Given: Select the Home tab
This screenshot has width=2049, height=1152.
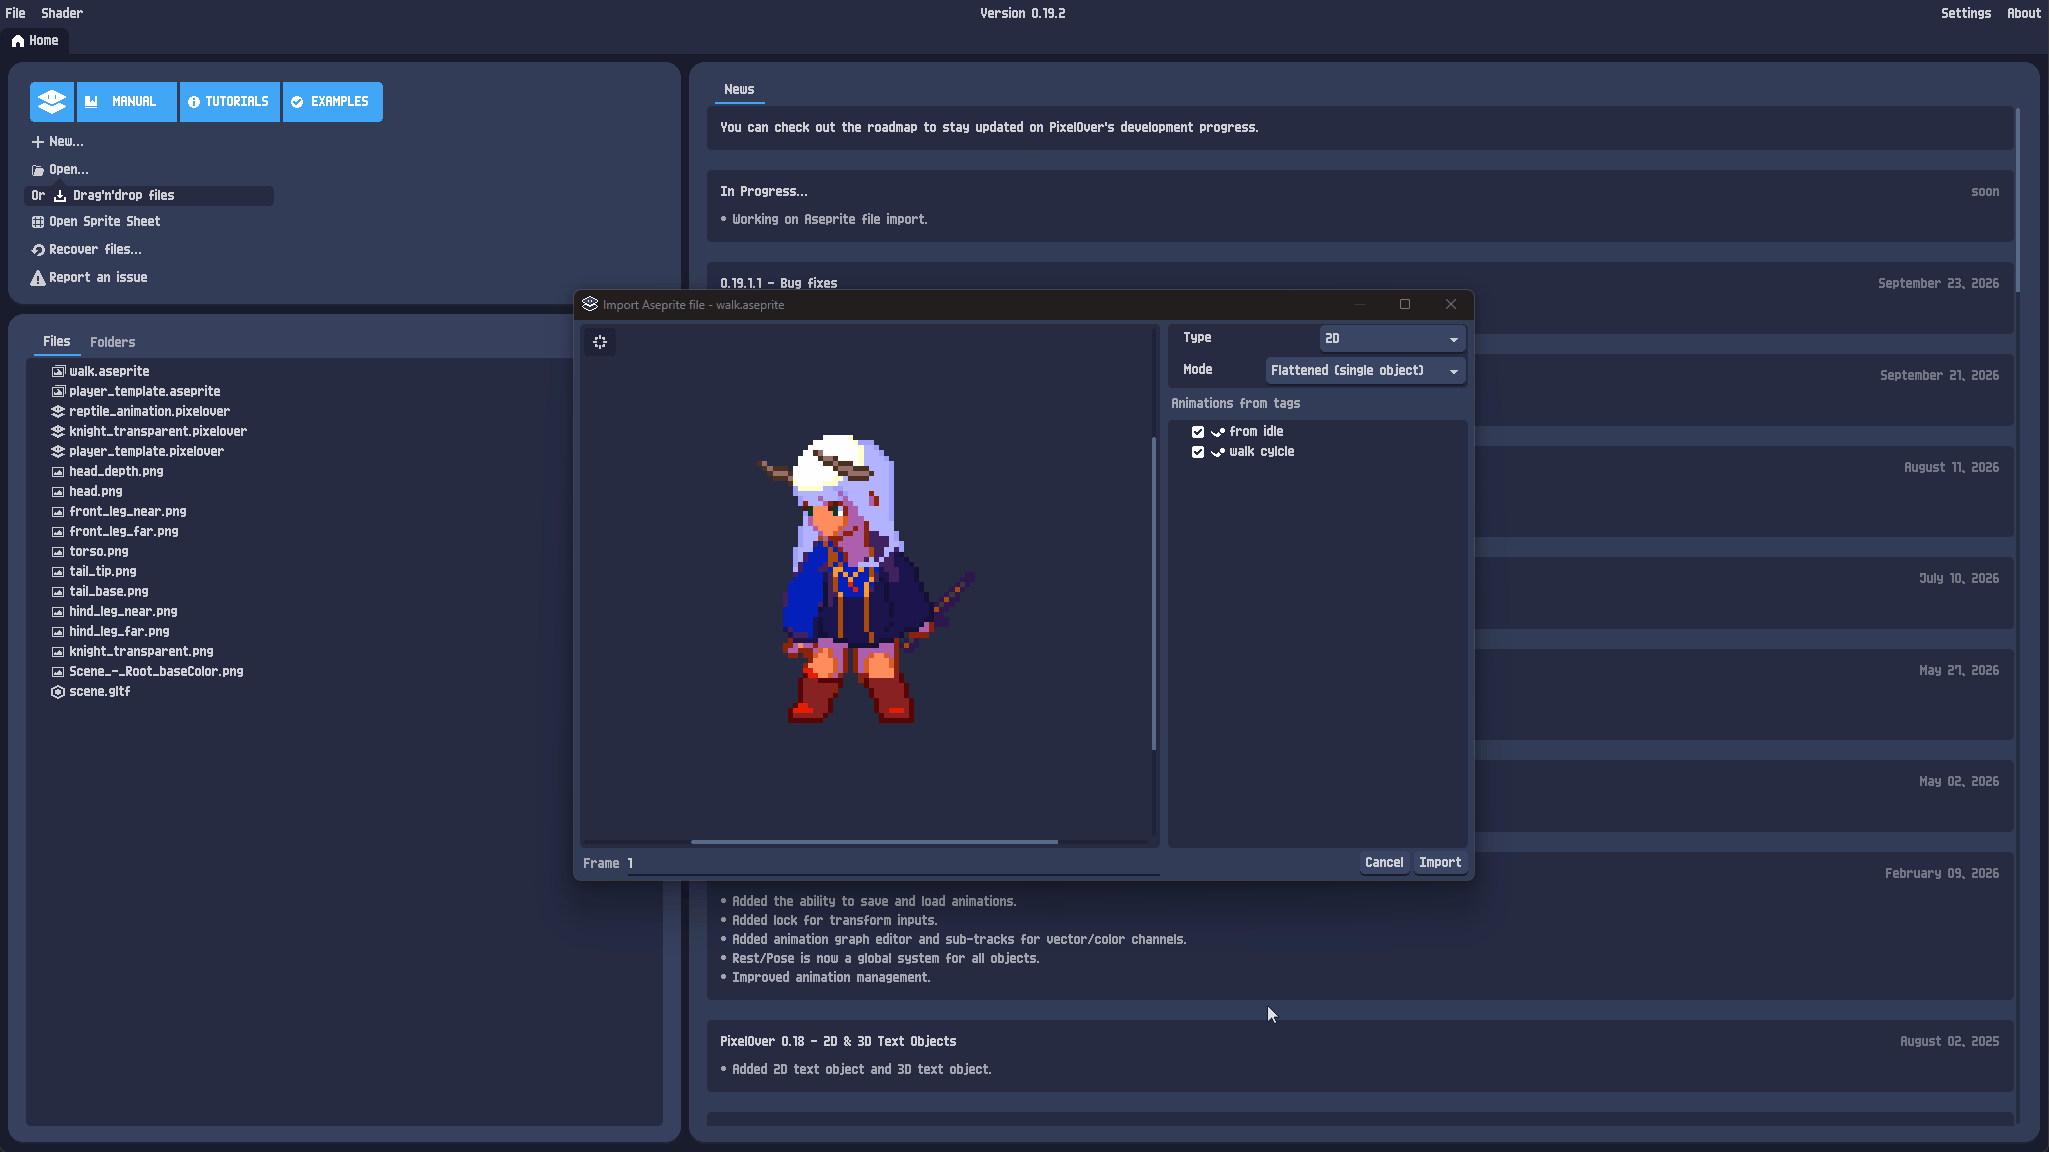Looking at the screenshot, I should pos(35,41).
